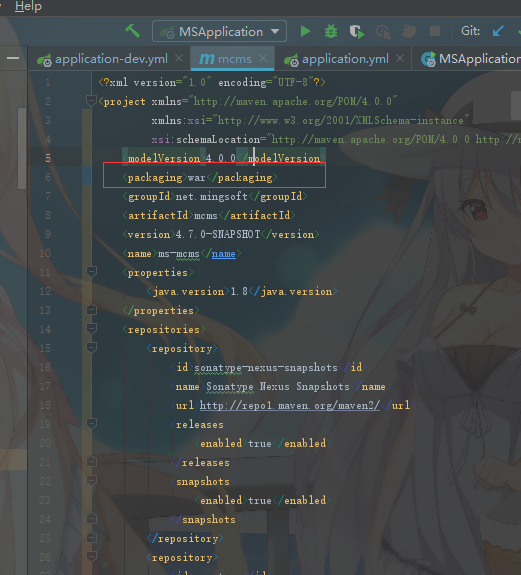Click the underlined closing name tag link
Image resolution: width=521 pixels, height=575 pixels.
(223, 254)
